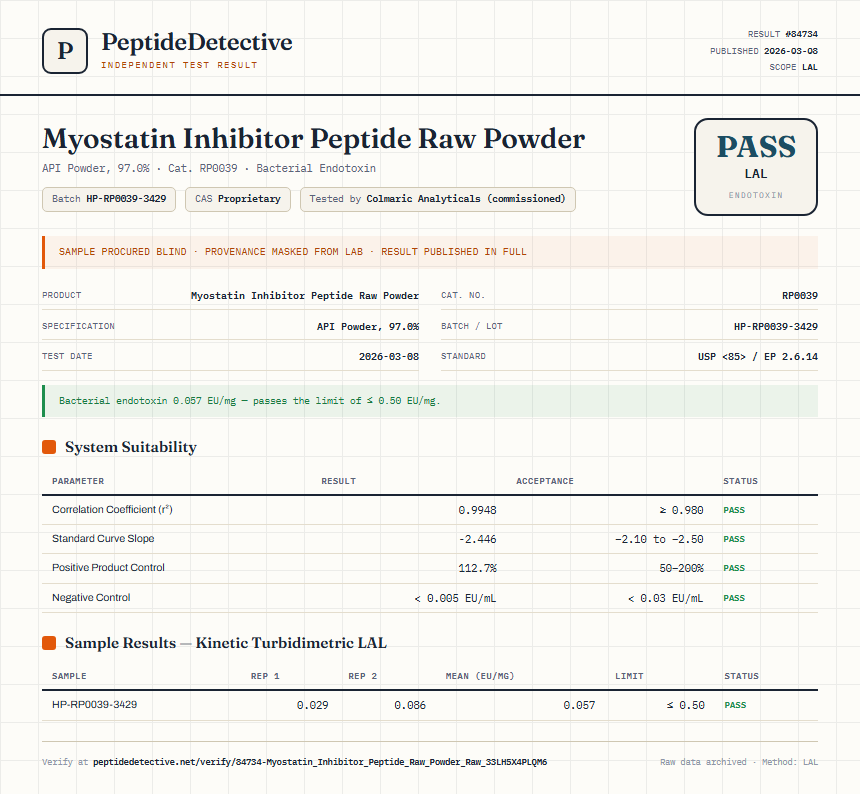This screenshot has height=794, width=860.
Task: Click PASS status for Negative Control
Action: pos(734,598)
